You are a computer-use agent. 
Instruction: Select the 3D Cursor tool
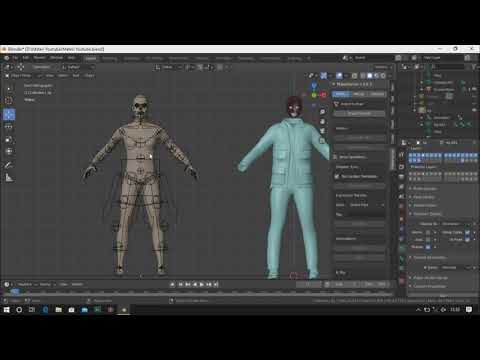[x=9, y=100]
